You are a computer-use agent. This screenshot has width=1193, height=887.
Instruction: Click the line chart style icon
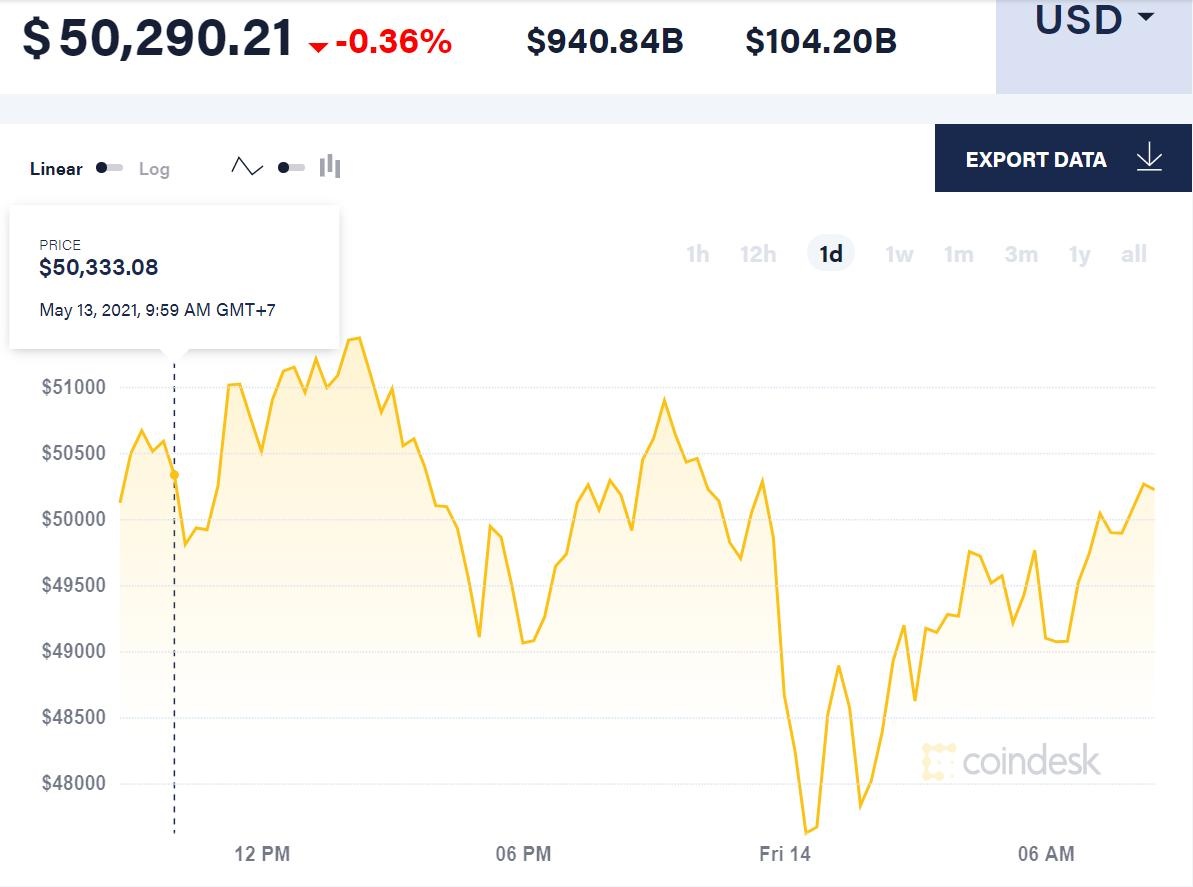click(247, 166)
